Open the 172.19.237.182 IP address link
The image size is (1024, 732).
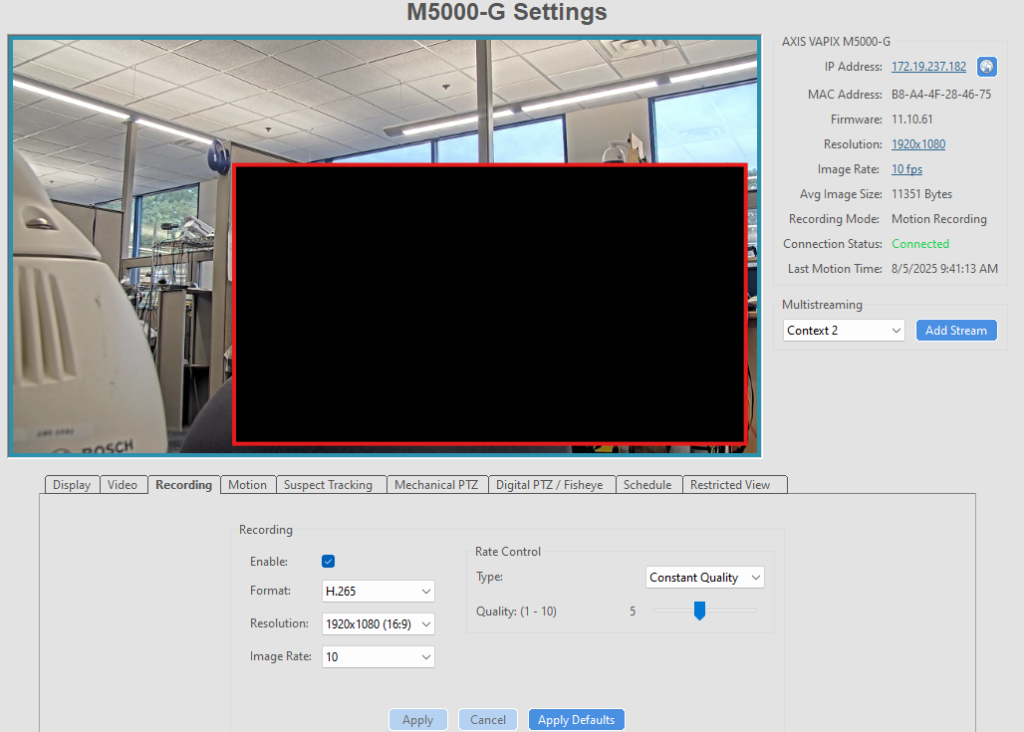pos(929,67)
